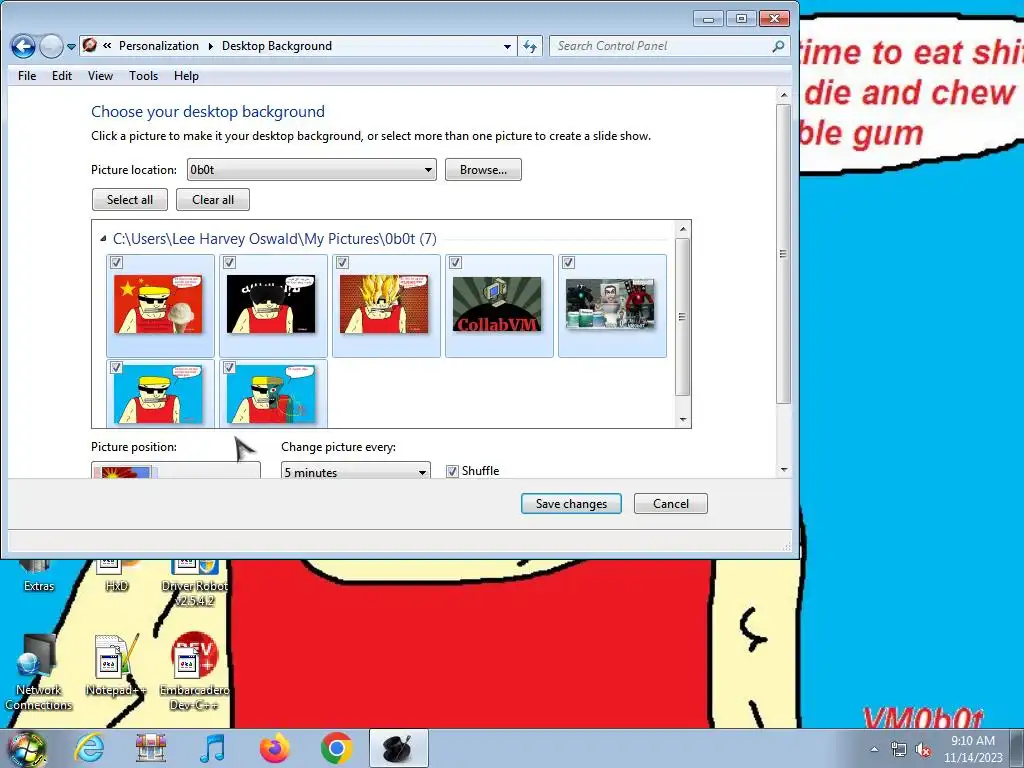Expand arrow after Personalization breadcrumb
Image resolution: width=1024 pixels, height=768 pixels.
210,46
